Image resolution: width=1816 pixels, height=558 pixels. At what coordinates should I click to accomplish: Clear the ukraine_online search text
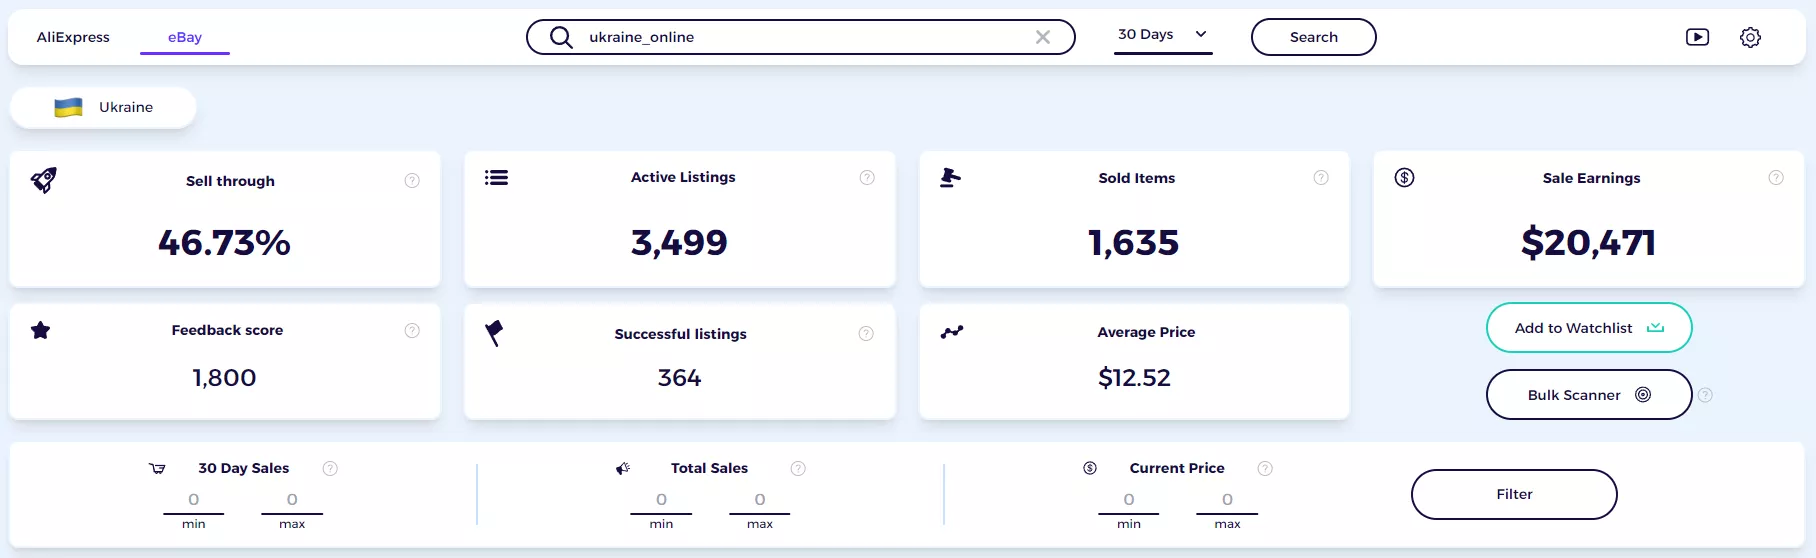1043,37
